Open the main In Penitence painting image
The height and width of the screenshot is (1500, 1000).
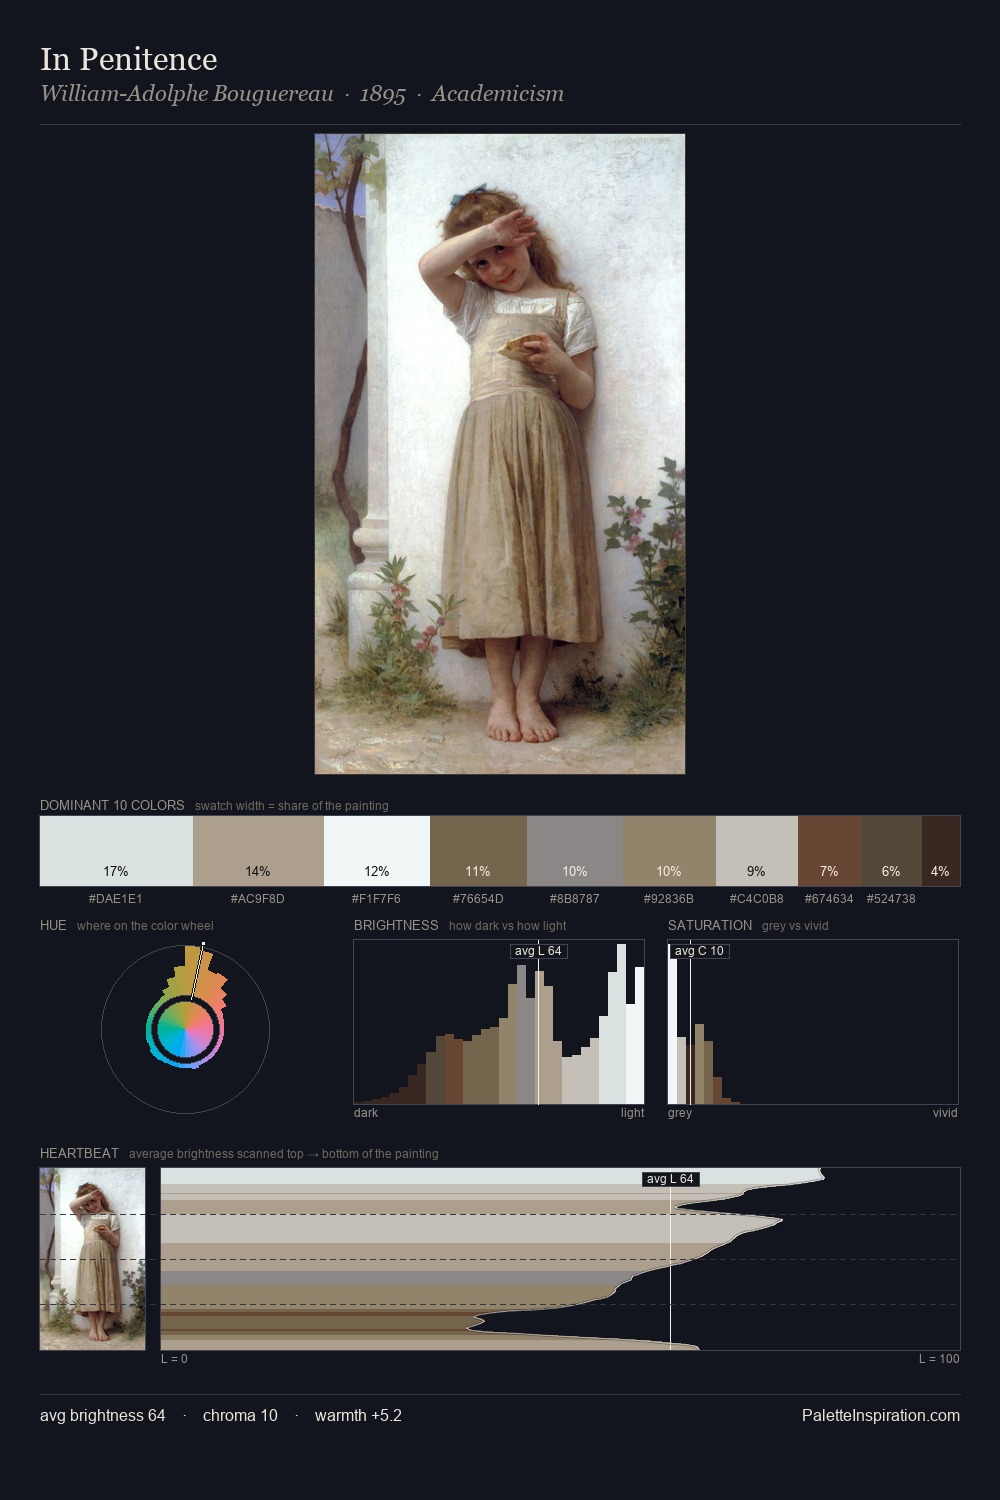tap(500, 454)
